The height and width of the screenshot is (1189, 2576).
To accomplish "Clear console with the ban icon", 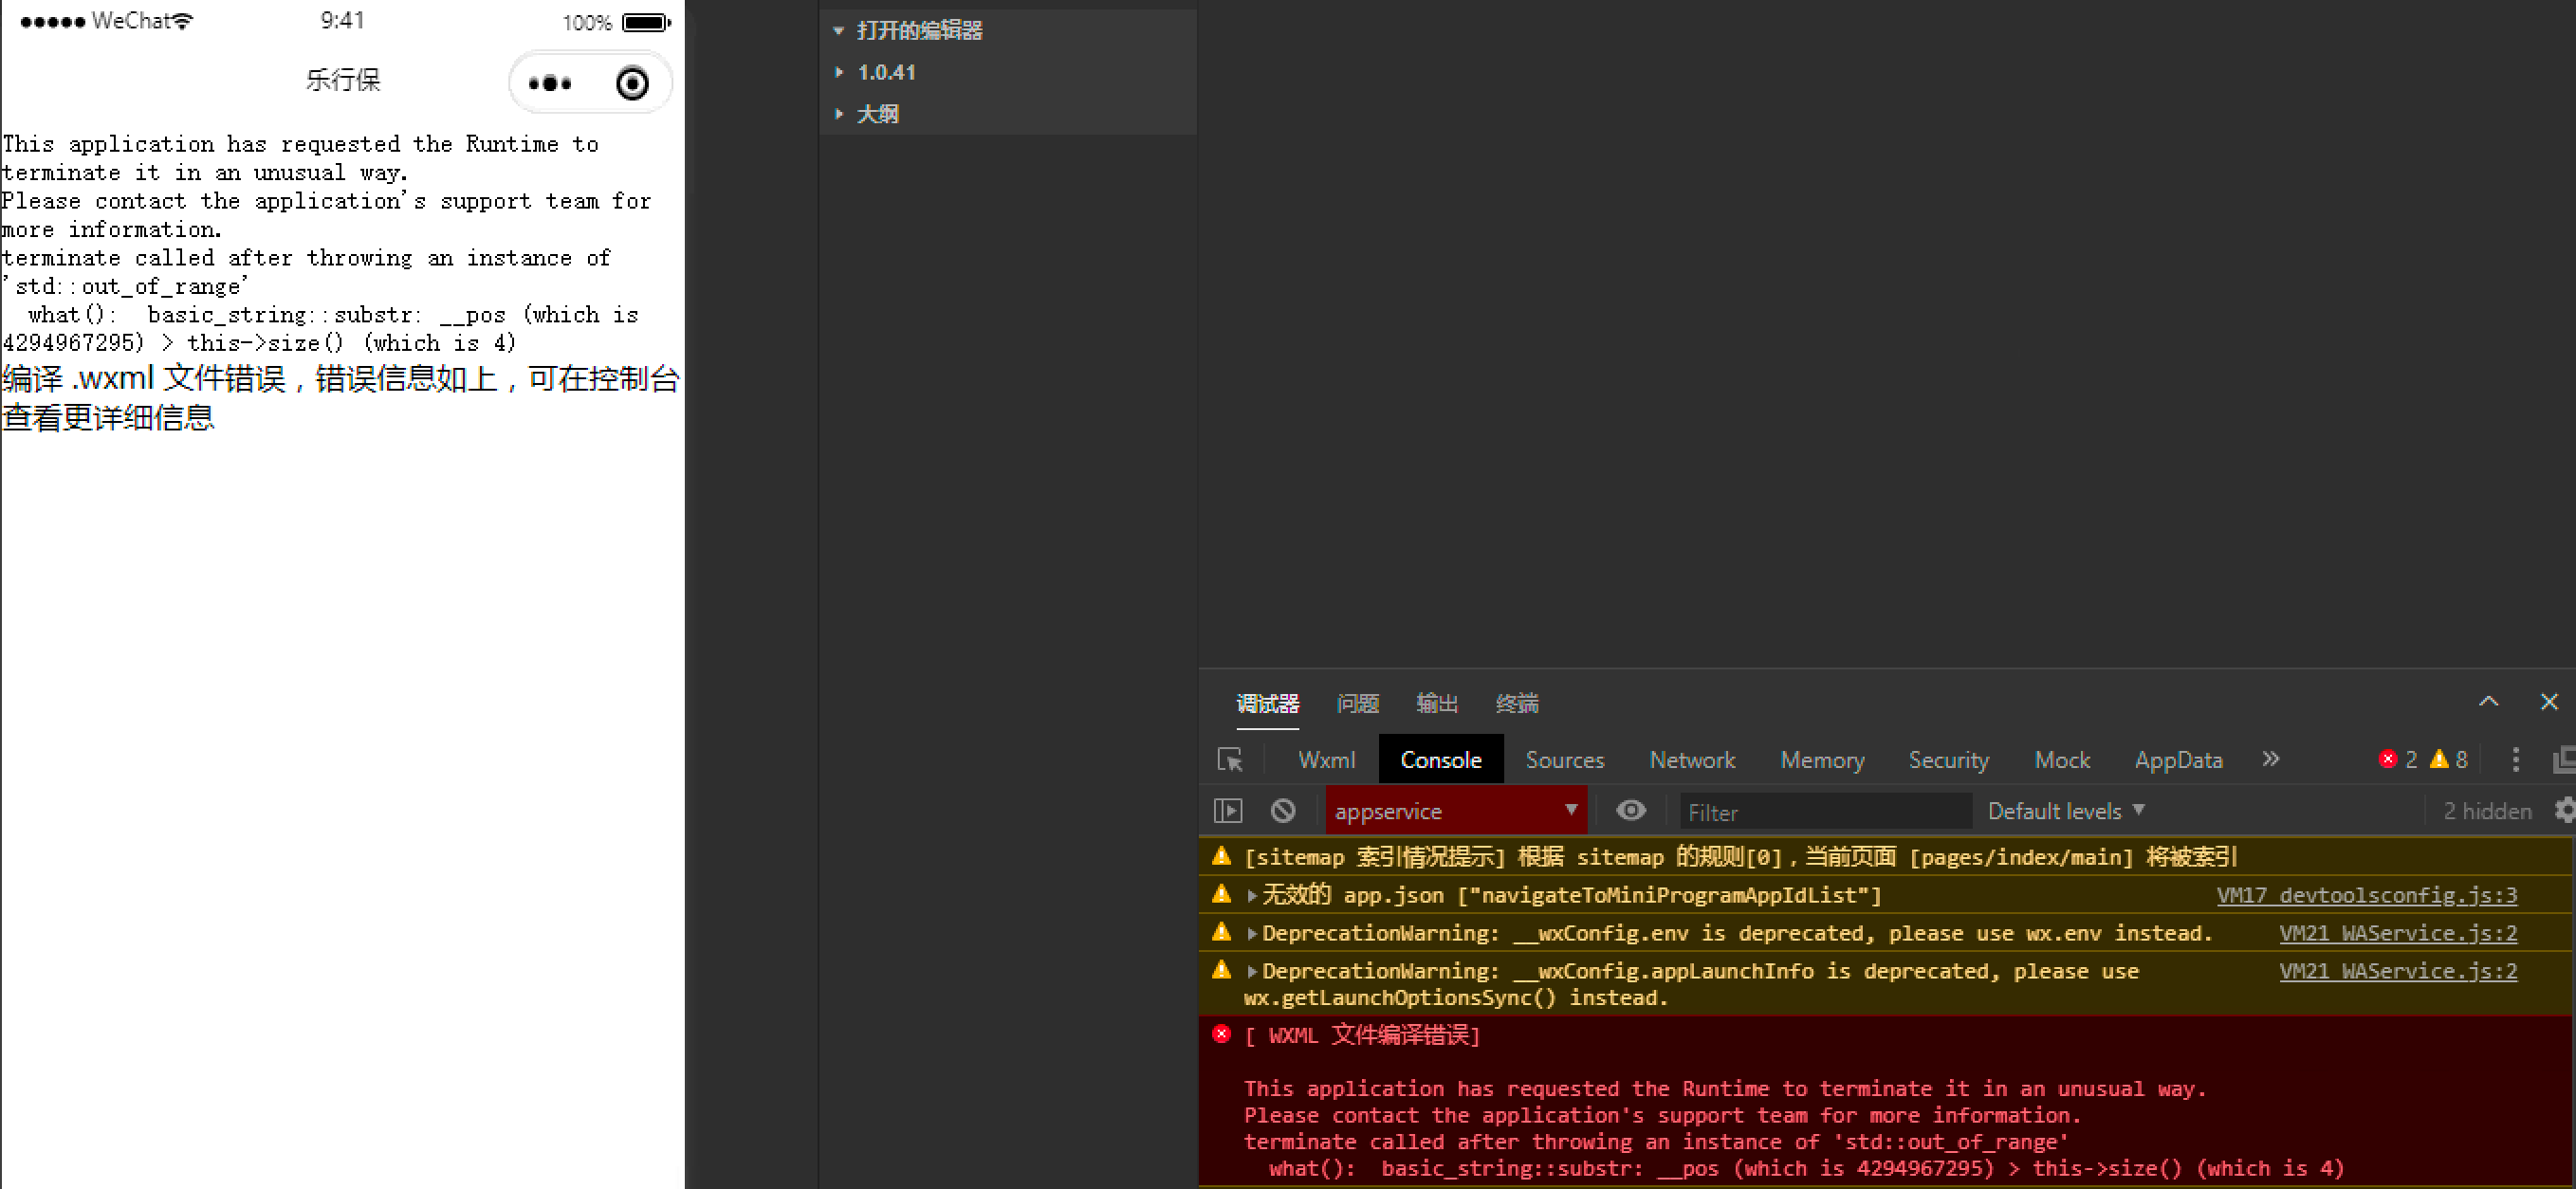I will click(1283, 810).
